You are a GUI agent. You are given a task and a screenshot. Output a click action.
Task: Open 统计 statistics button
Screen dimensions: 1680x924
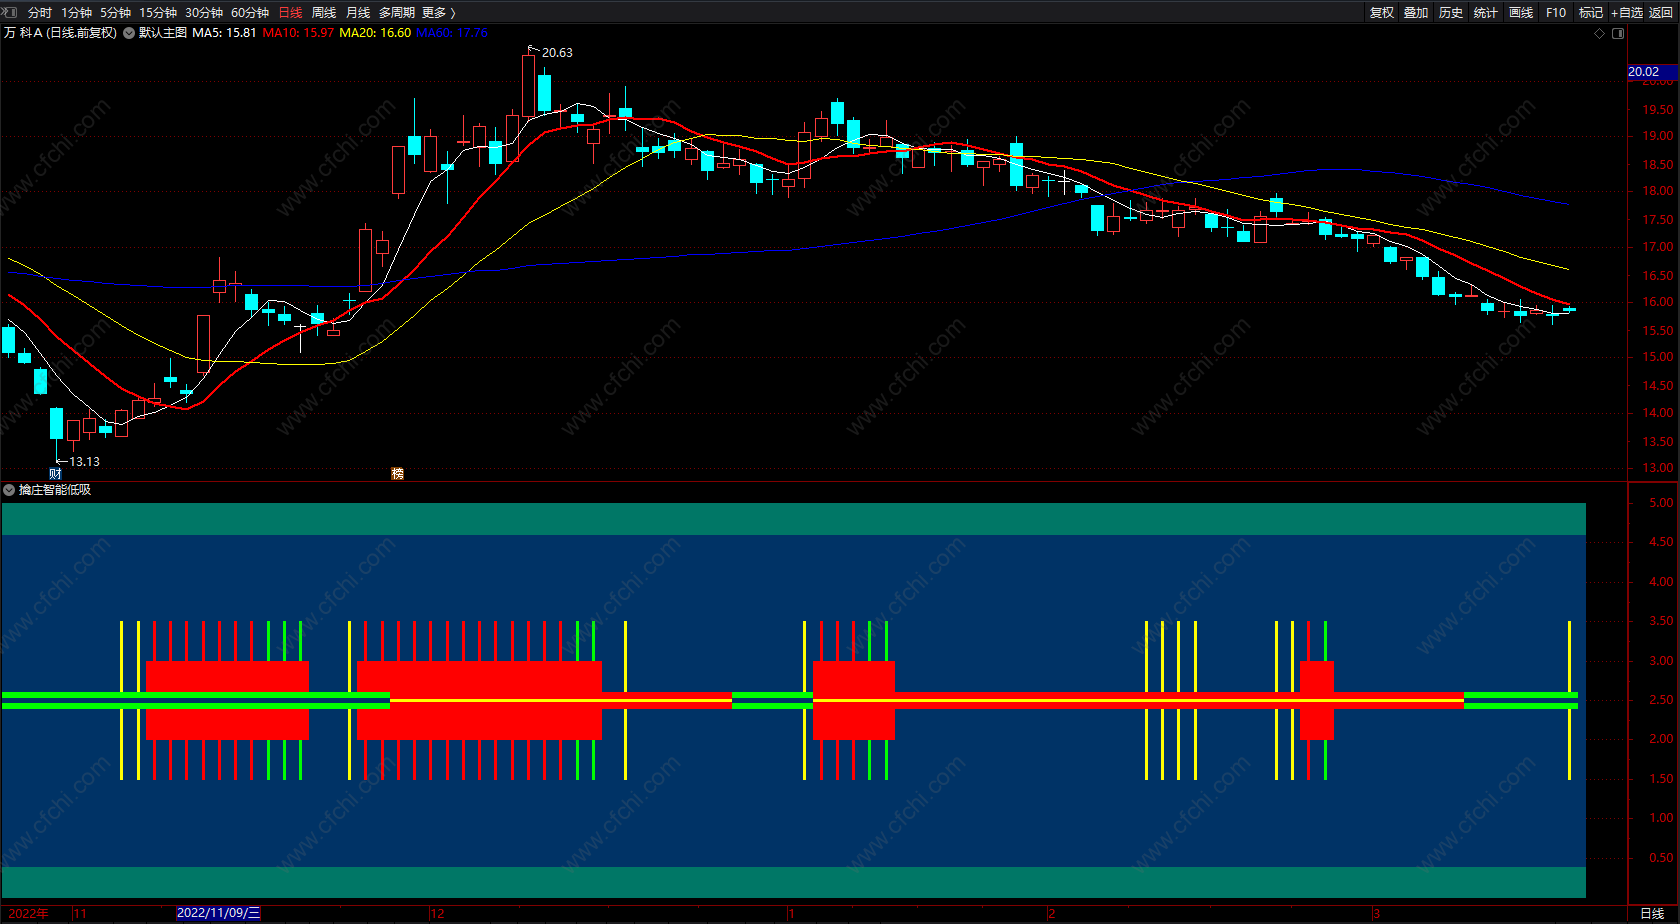1486,12
